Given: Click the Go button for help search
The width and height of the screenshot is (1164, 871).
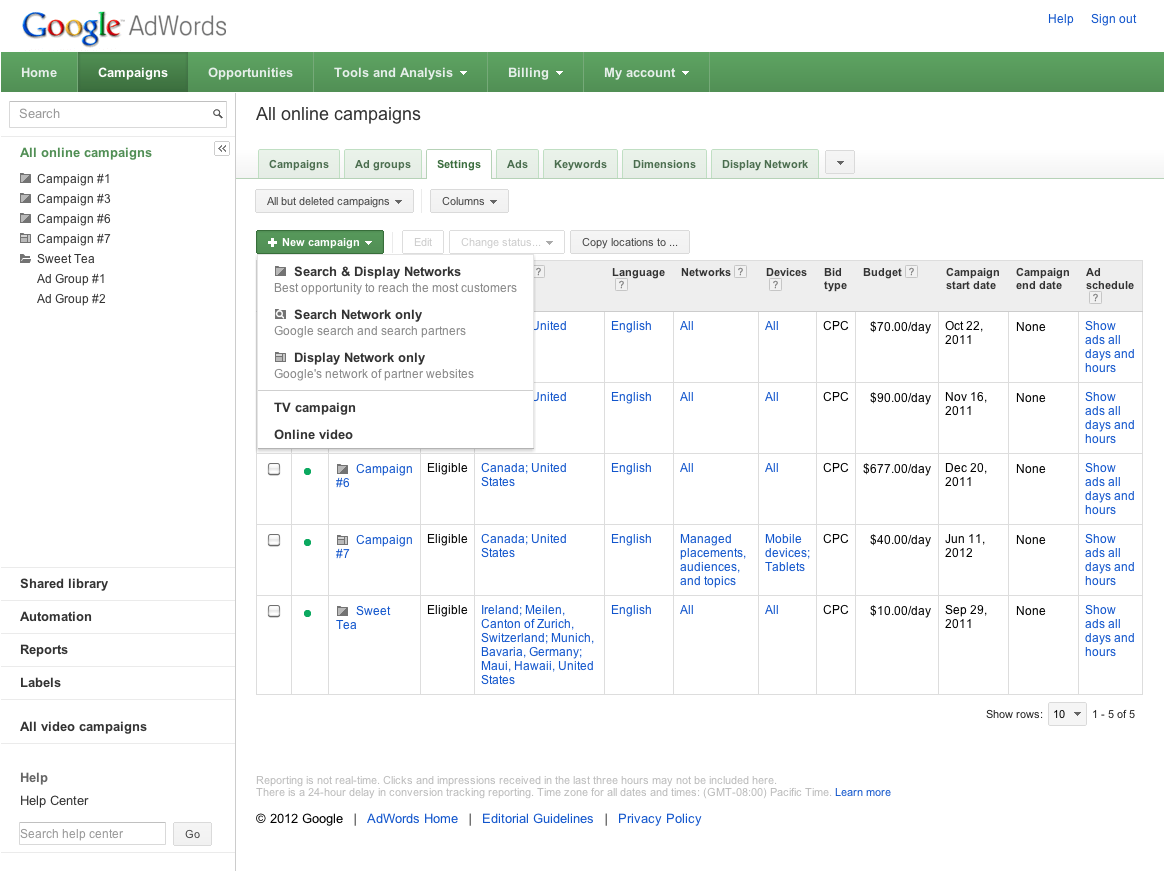Looking at the screenshot, I should (192, 834).
